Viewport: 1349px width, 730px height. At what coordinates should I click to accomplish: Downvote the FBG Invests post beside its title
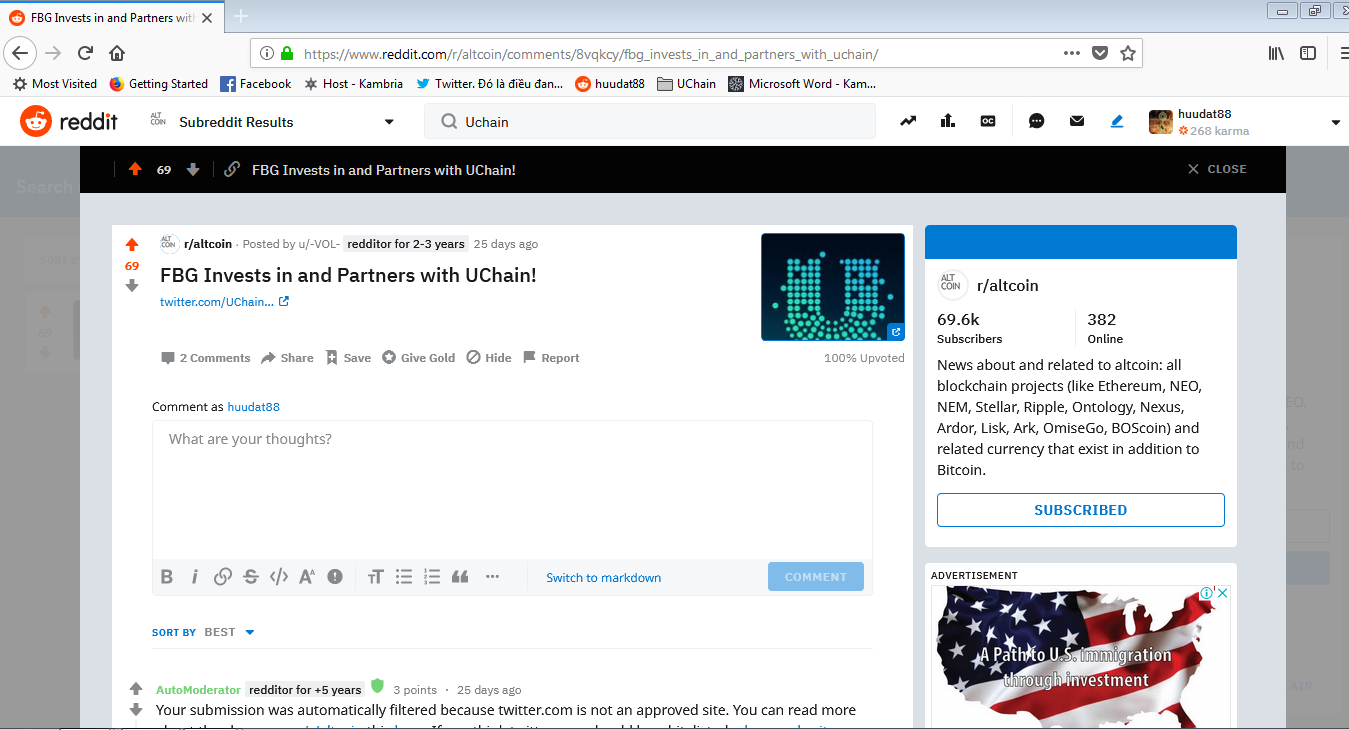132,286
